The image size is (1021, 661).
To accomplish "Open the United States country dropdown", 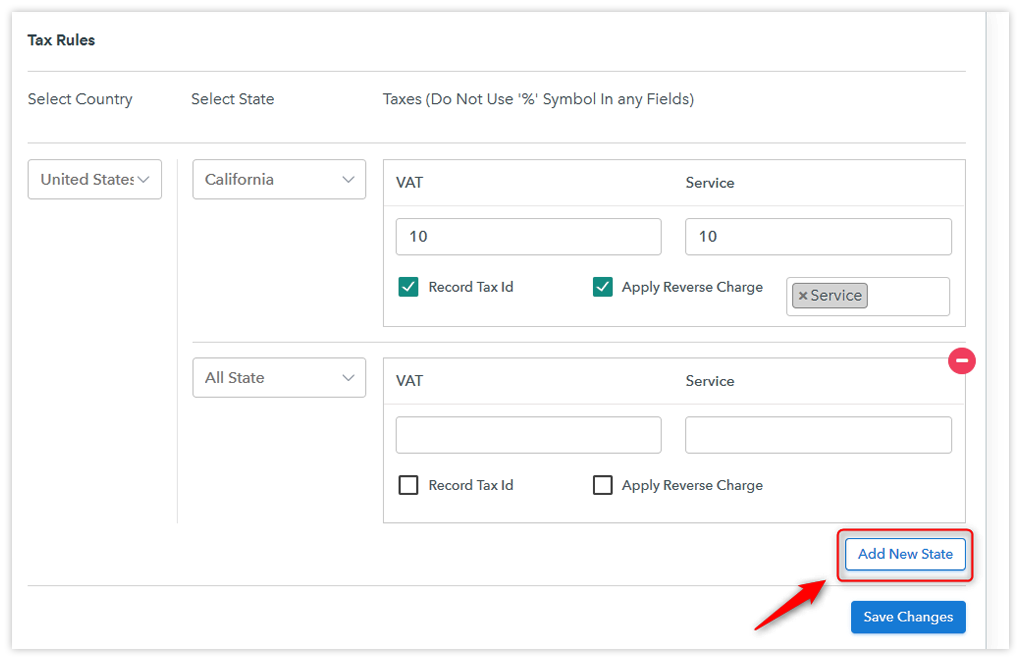I will [x=94, y=179].
